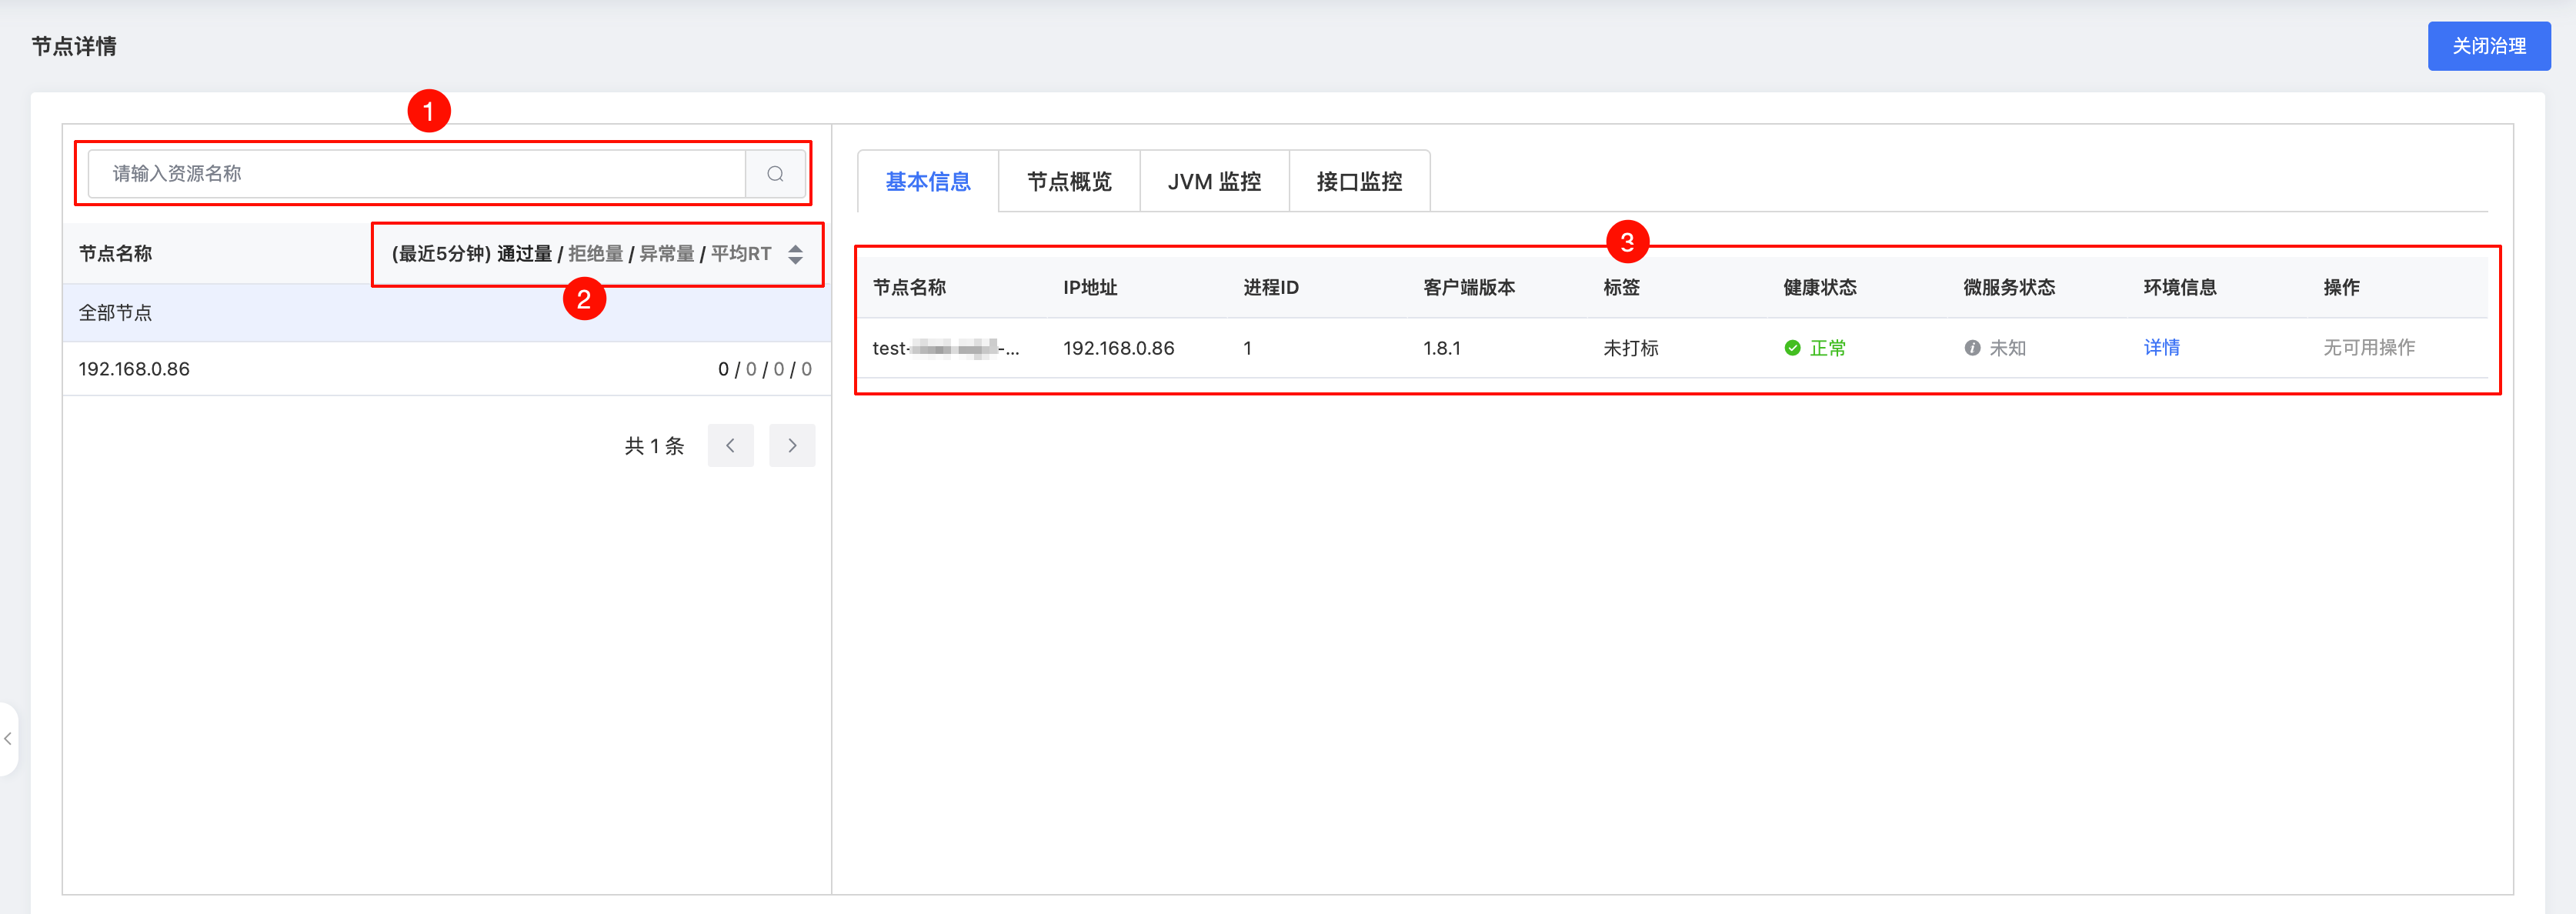Go to next page arrow
The height and width of the screenshot is (914, 2576).
pos(792,446)
